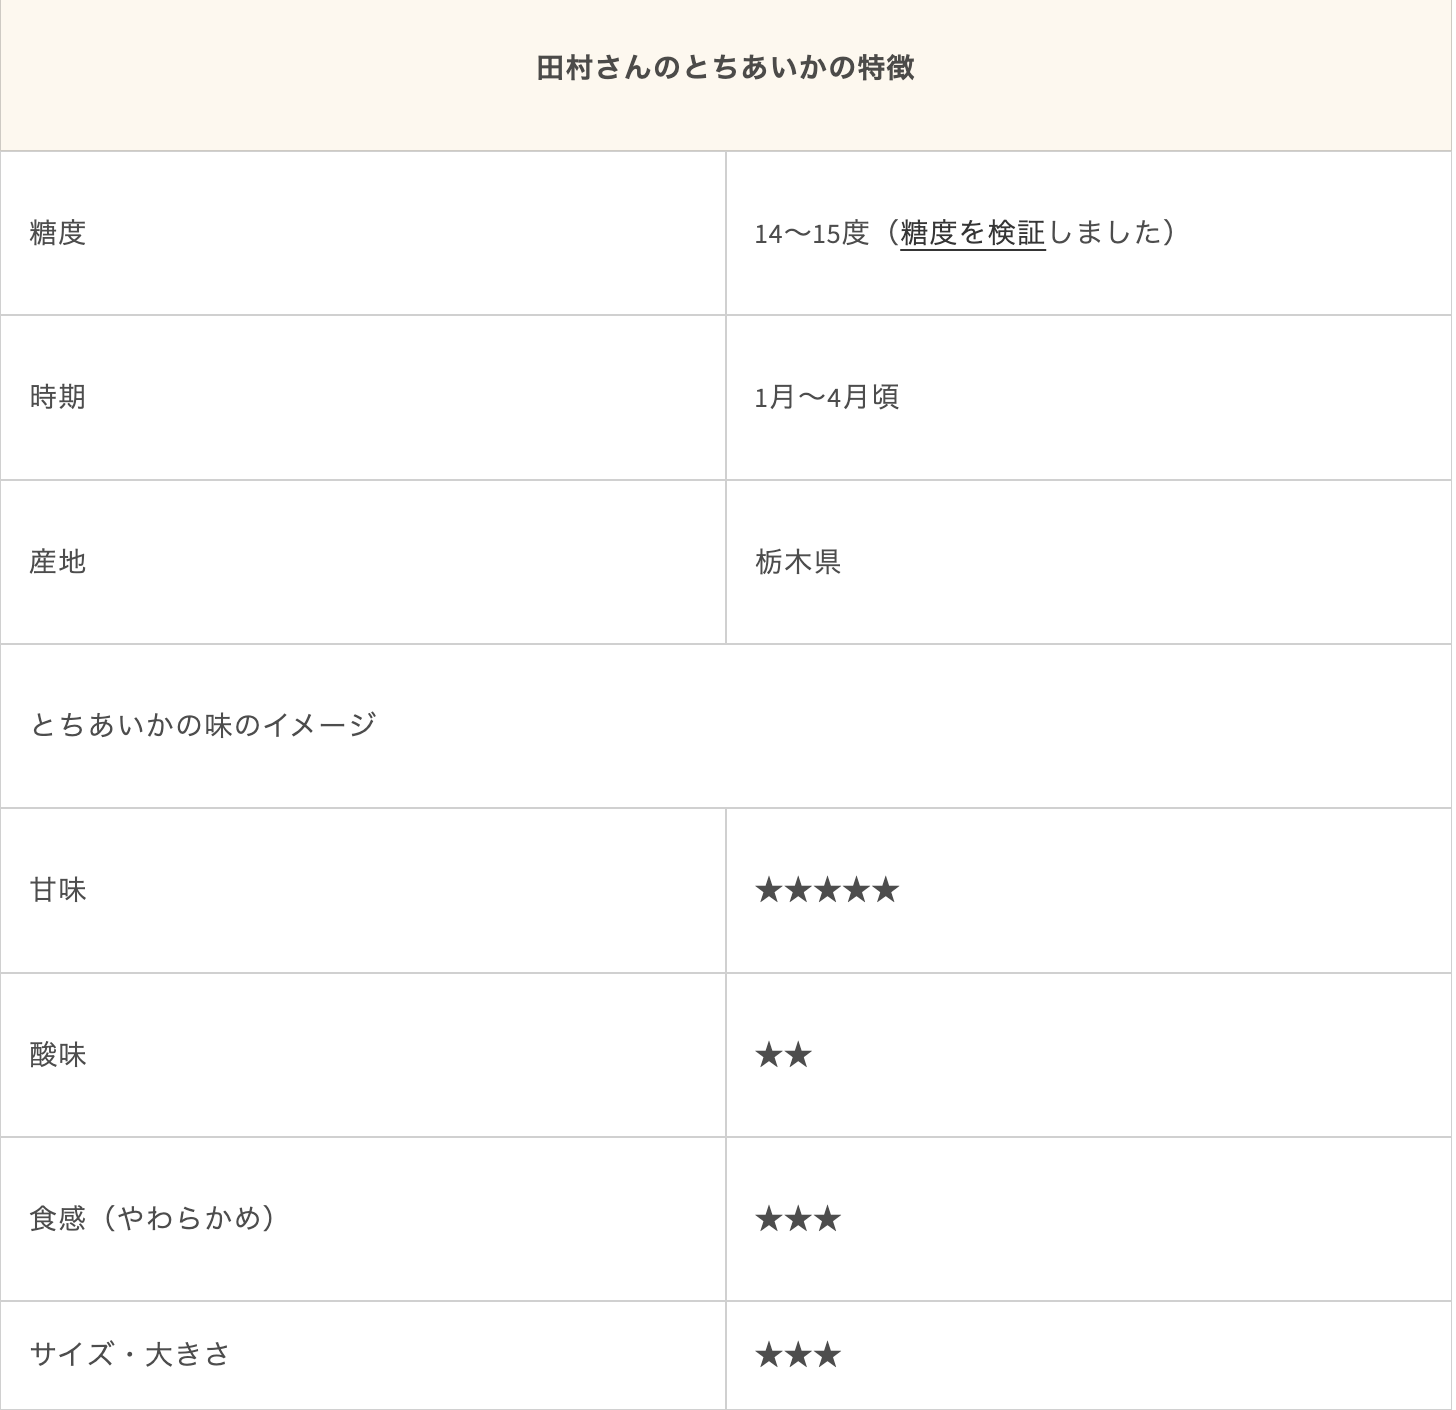Select the 糖度 label cell
This screenshot has width=1456, height=1410.
tap(58, 233)
